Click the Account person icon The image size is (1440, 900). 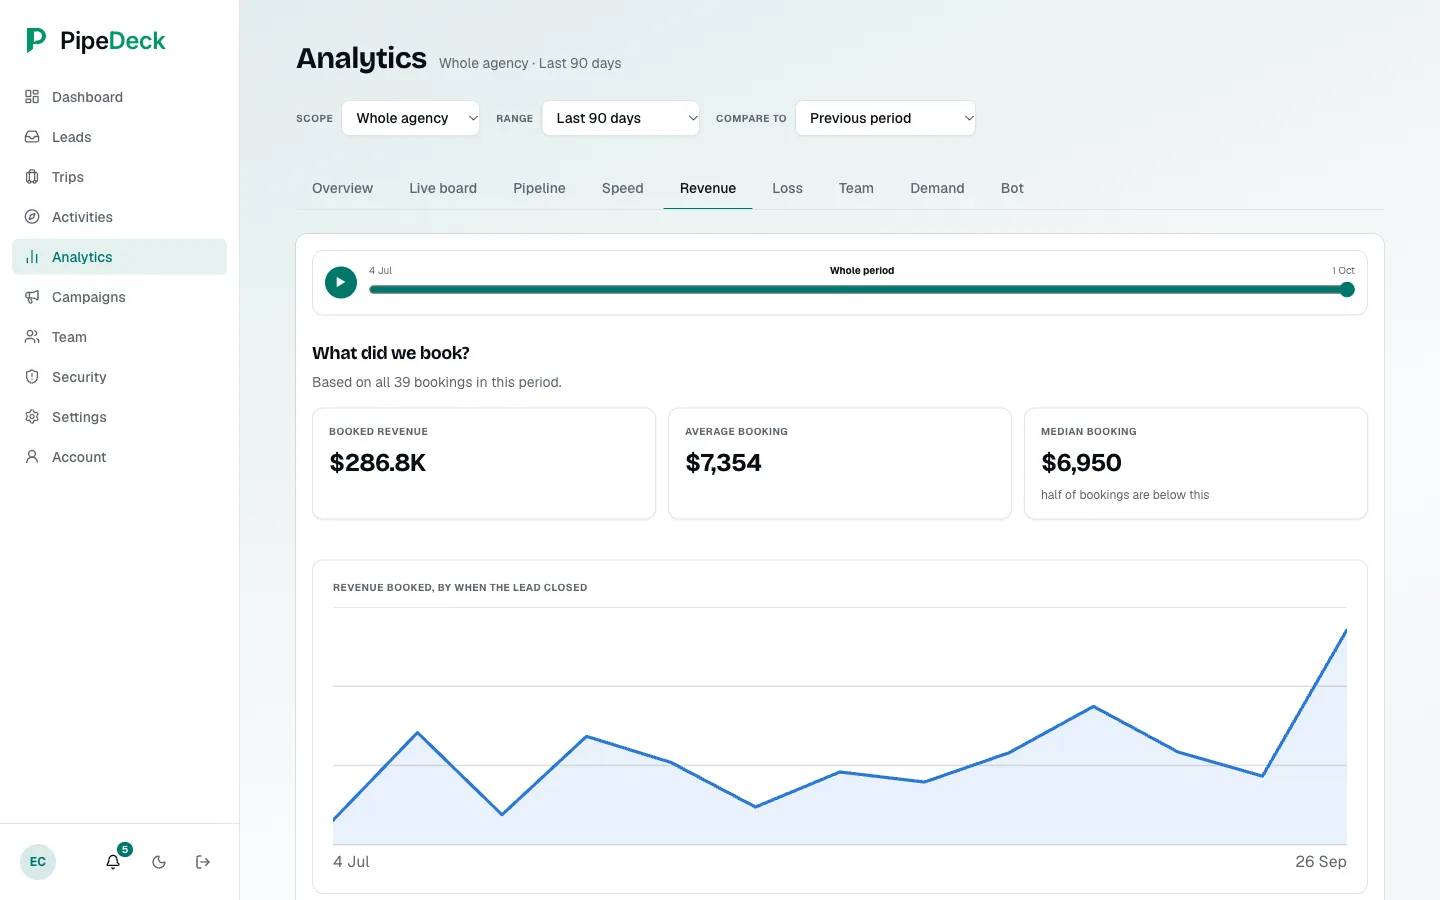[32, 457]
